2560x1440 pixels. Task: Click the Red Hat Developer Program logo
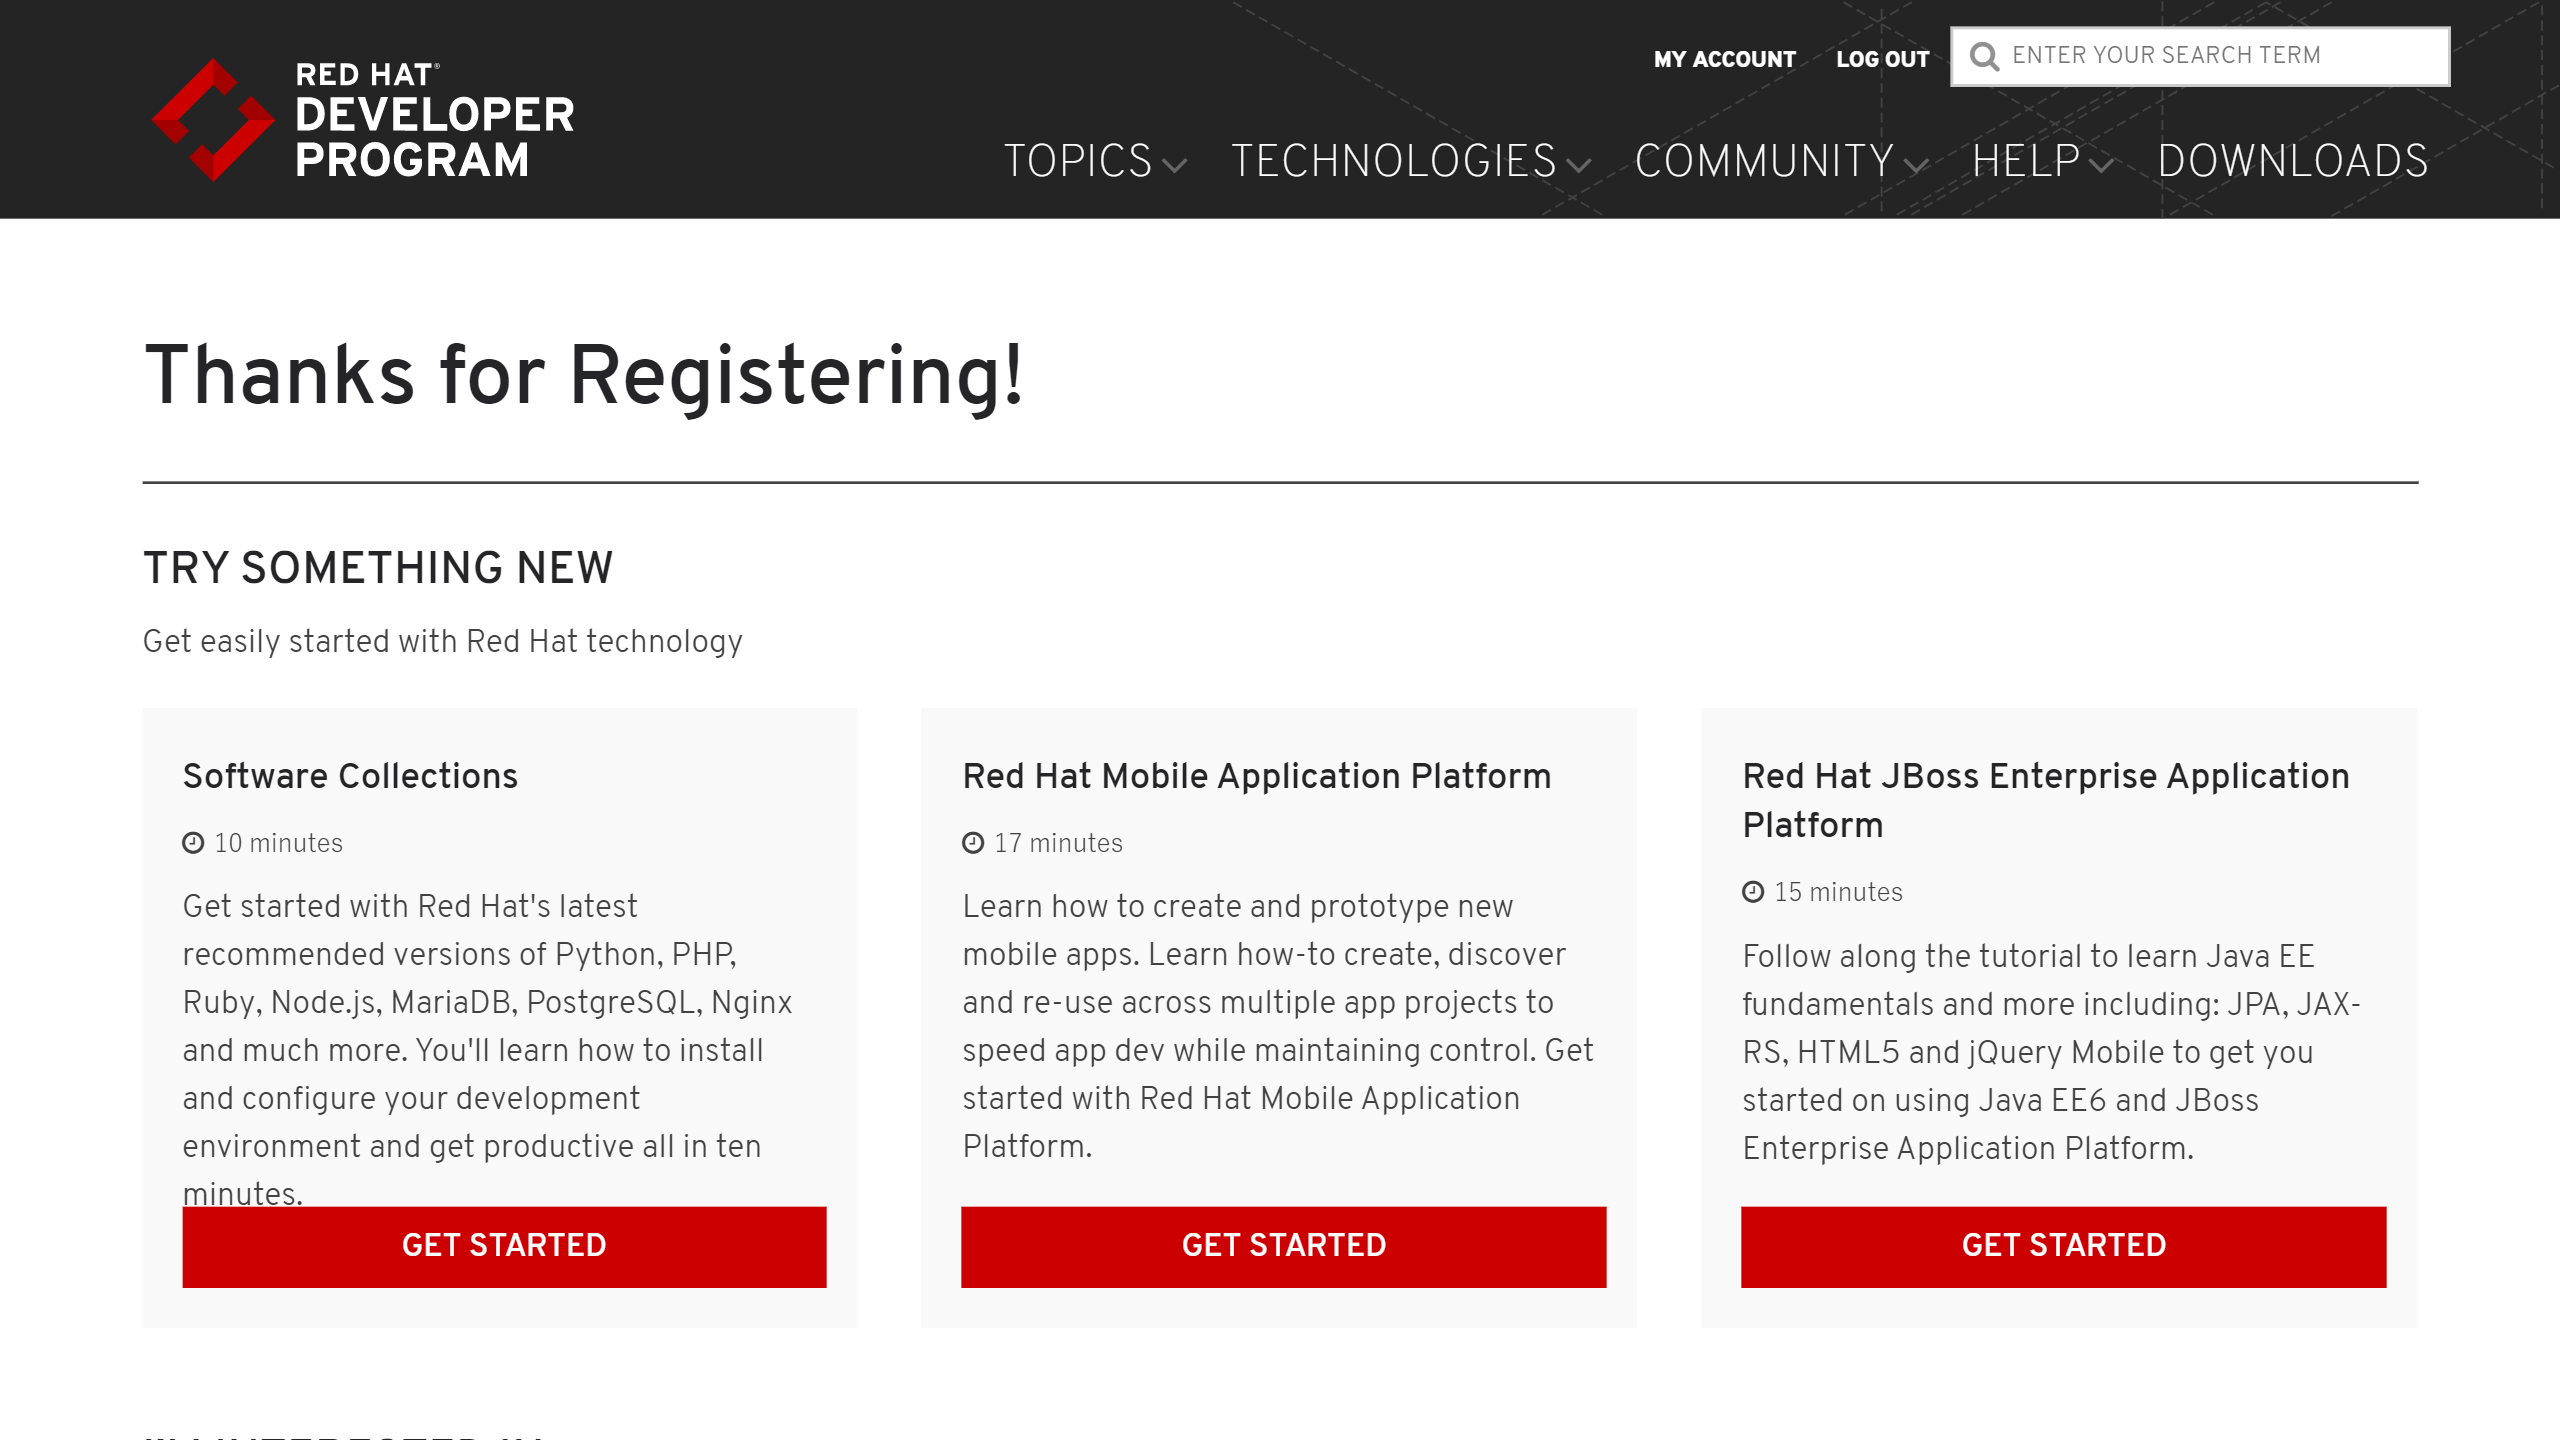pos(363,120)
